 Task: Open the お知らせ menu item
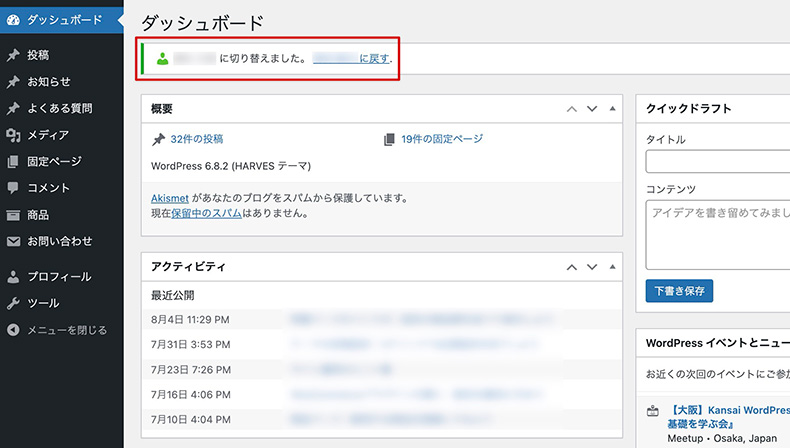coord(49,82)
